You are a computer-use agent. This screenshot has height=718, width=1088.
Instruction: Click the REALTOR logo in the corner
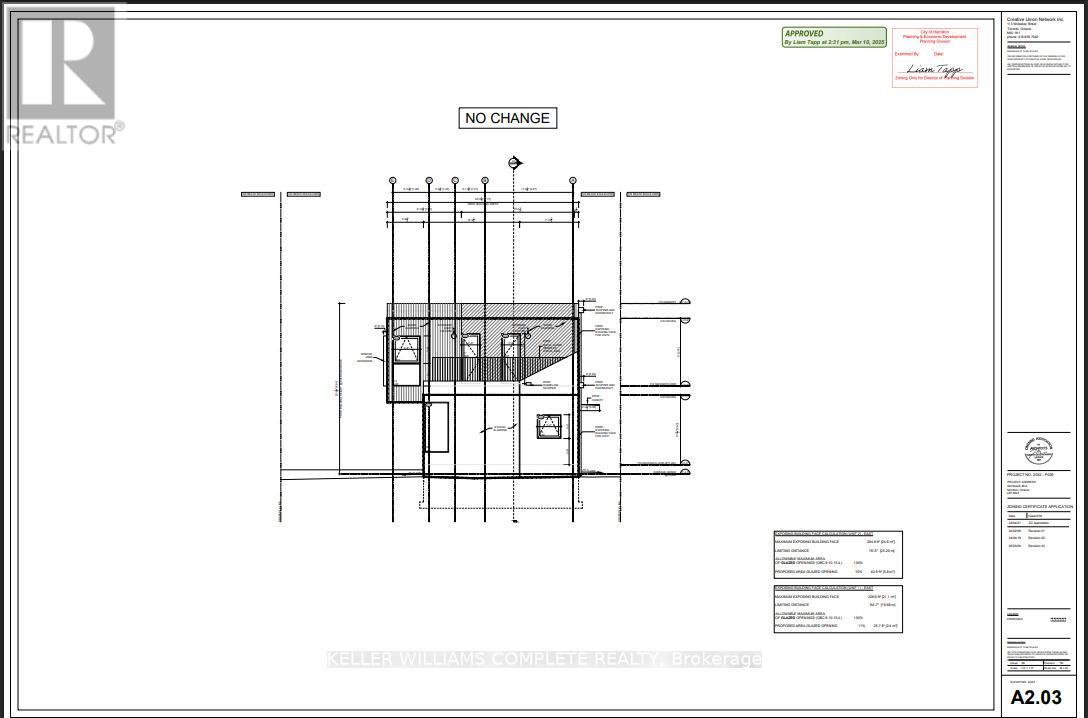60,75
